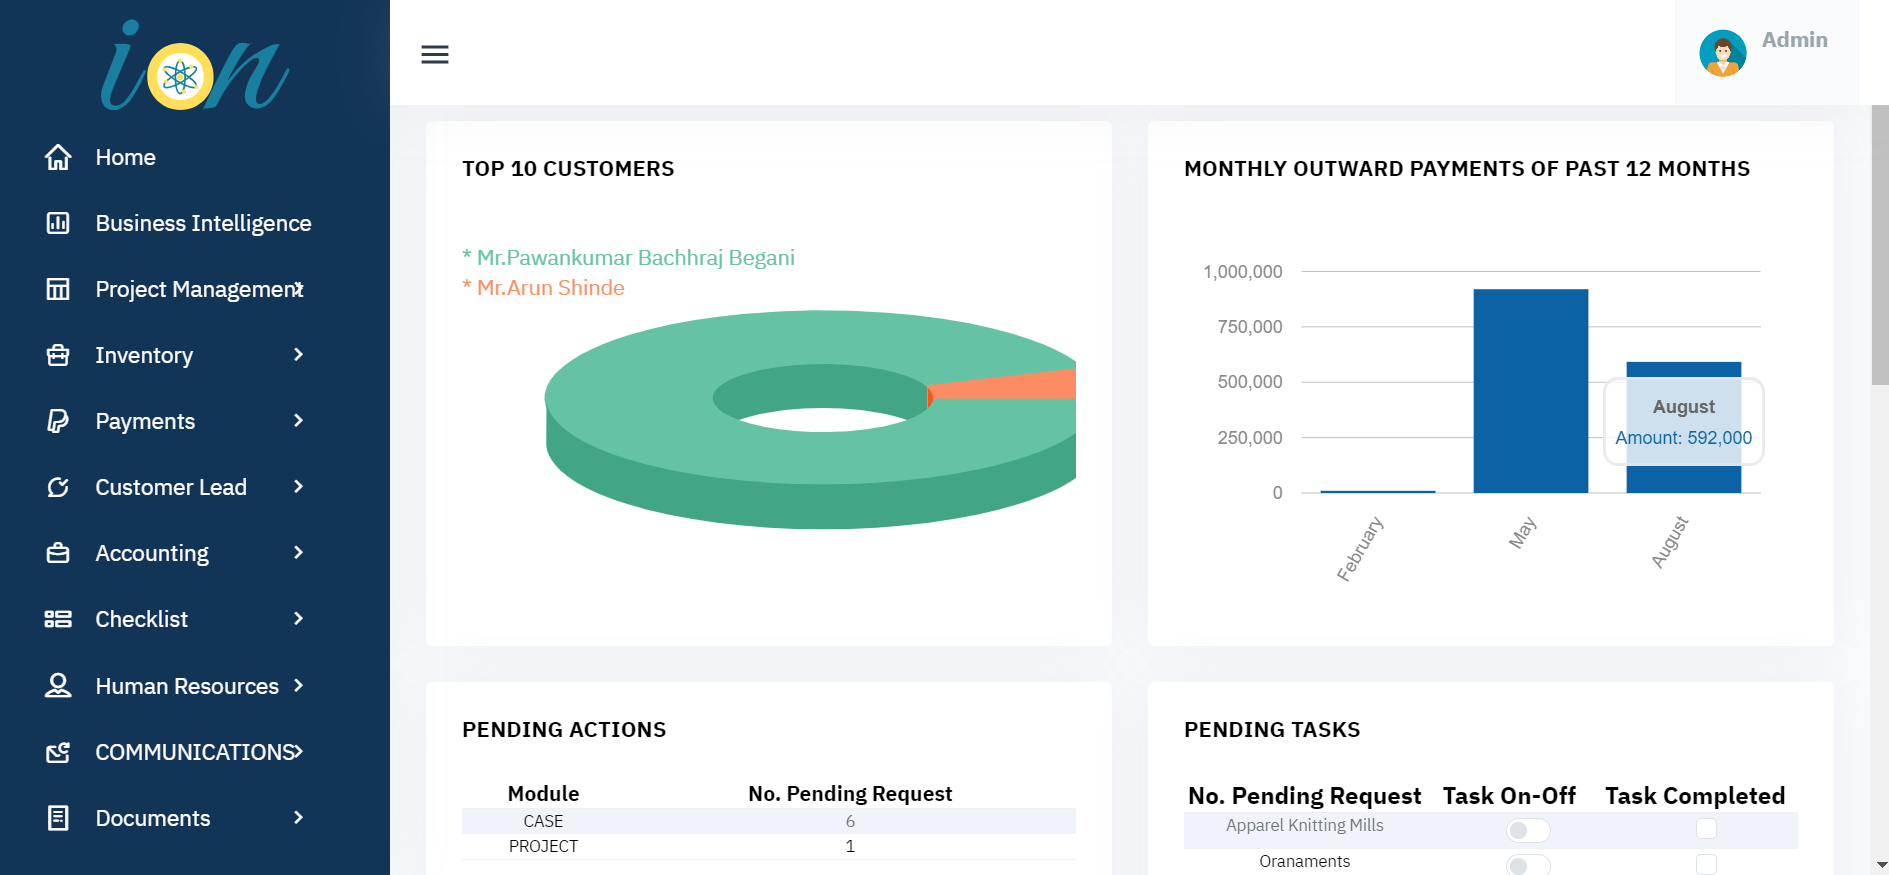Click the Accounting briefcase icon
The image size is (1889, 875).
coord(58,553)
